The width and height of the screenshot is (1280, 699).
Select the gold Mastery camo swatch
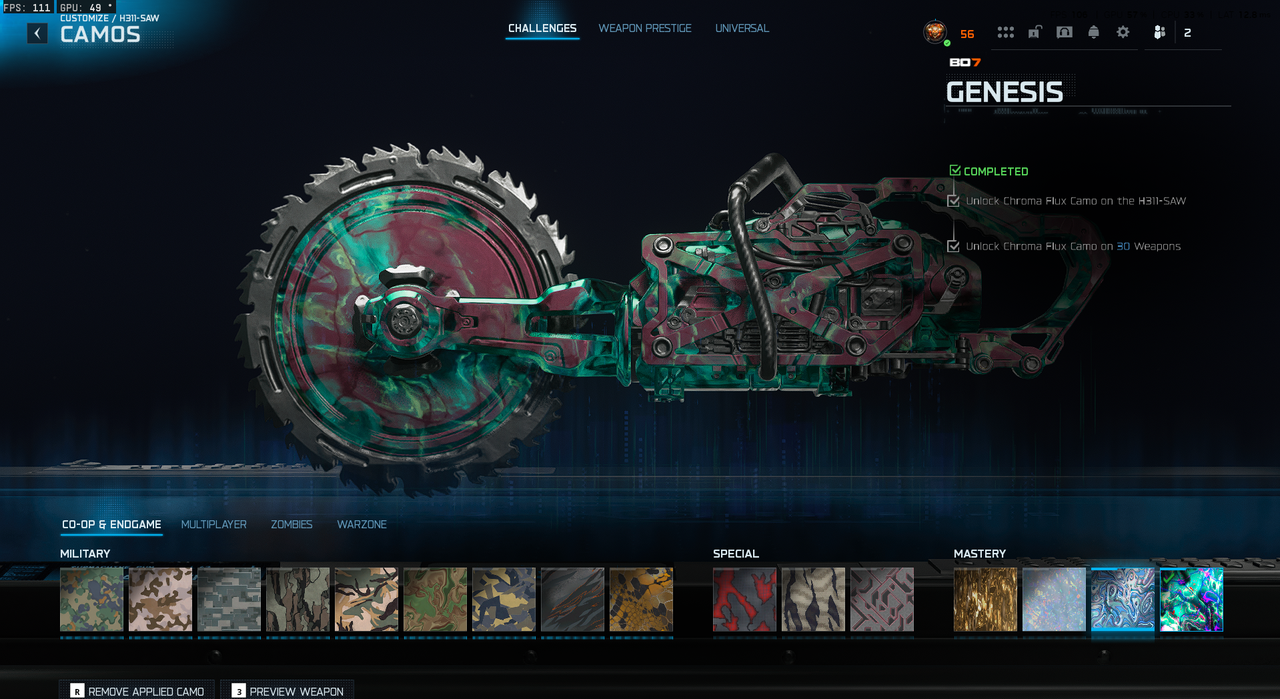pyautogui.click(x=985, y=600)
